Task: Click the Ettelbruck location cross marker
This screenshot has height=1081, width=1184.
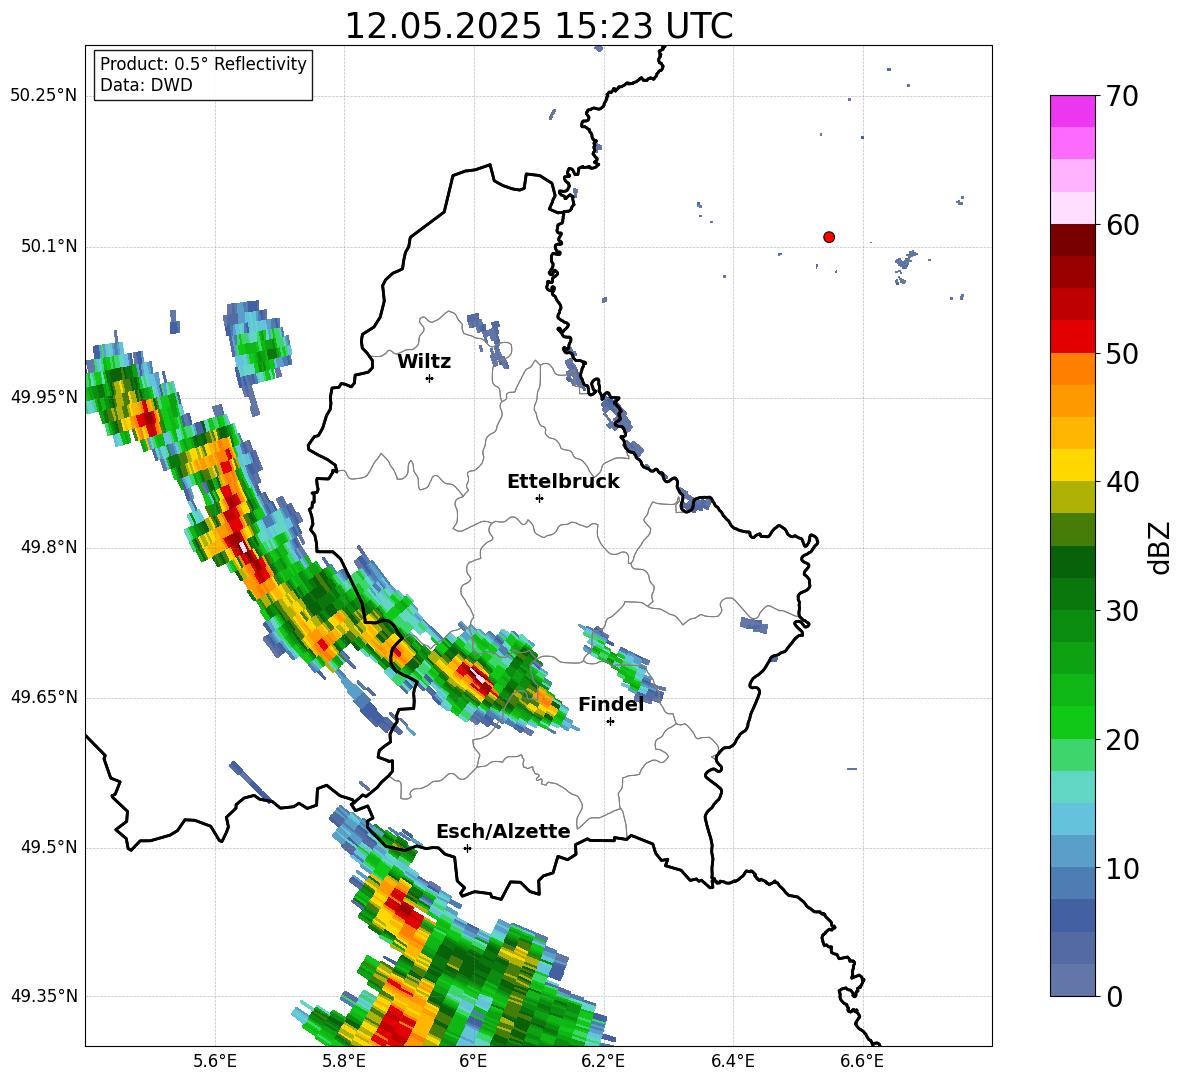Action: (x=539, y=498)
